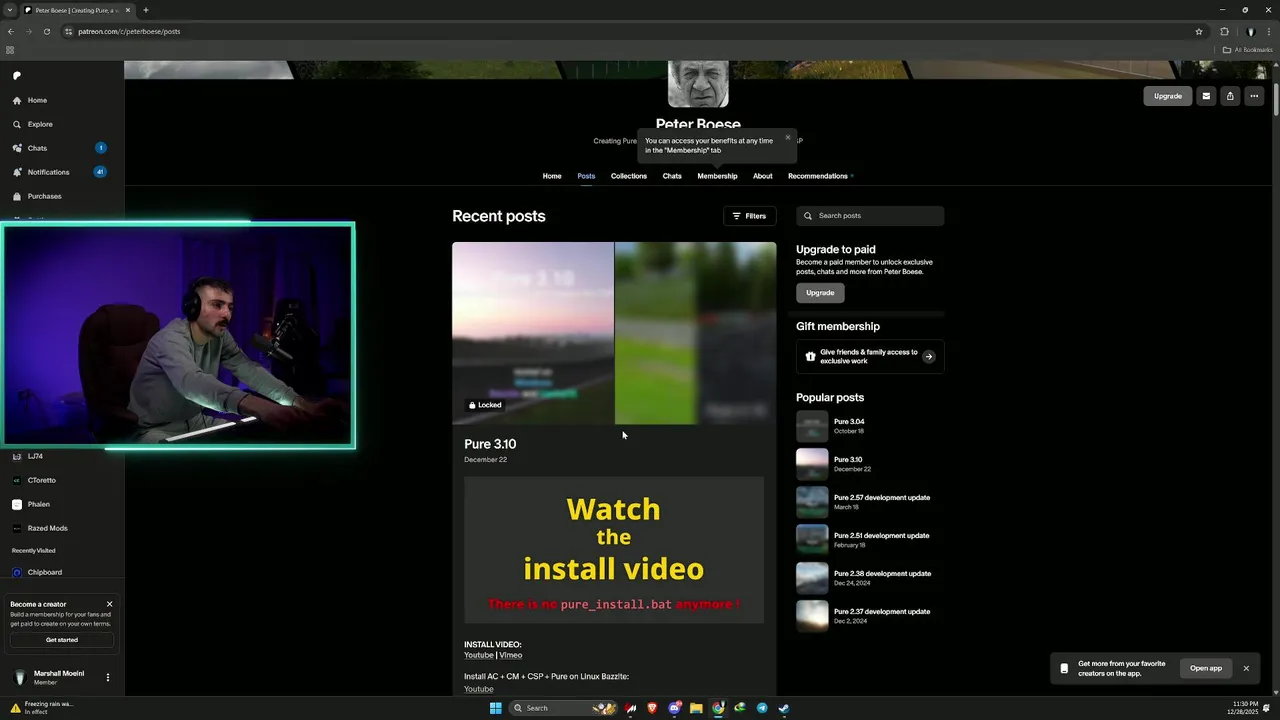Open the Recommendations tab
This screenshot has width=1280, height=720.
(x=818, y=176)
